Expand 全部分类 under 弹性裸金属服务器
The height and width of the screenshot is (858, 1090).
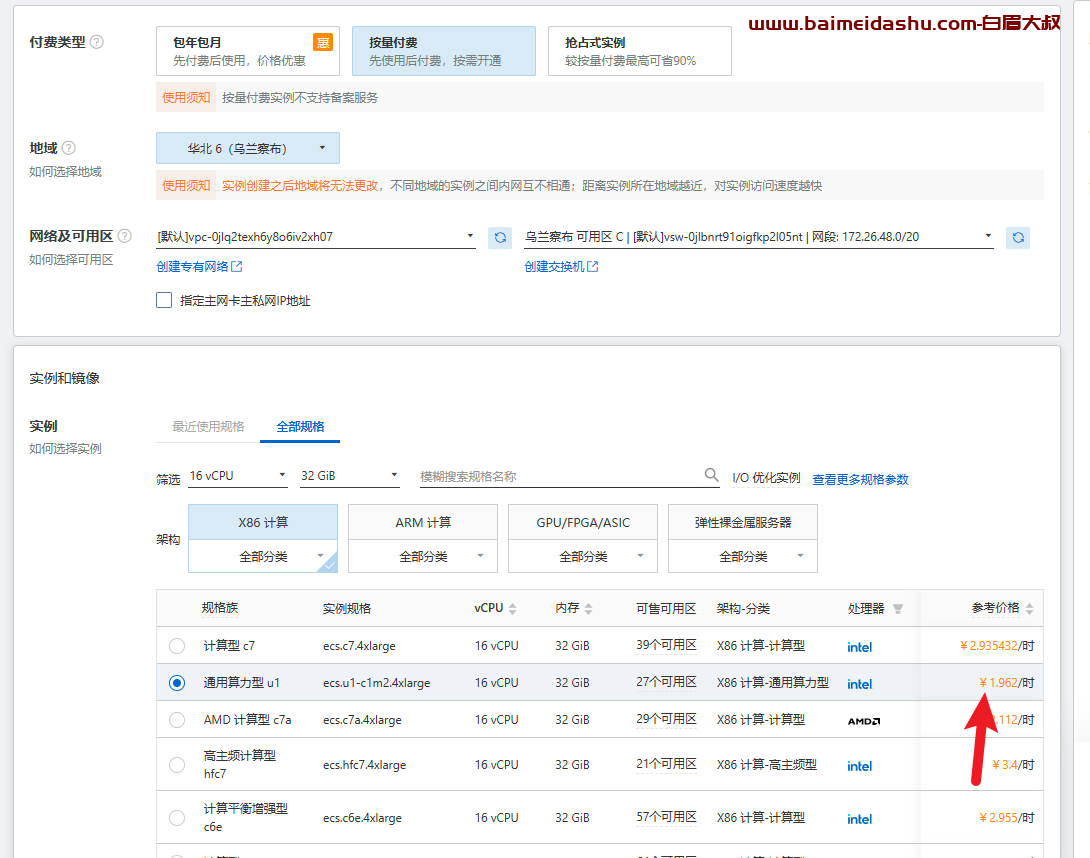(742, 556)
